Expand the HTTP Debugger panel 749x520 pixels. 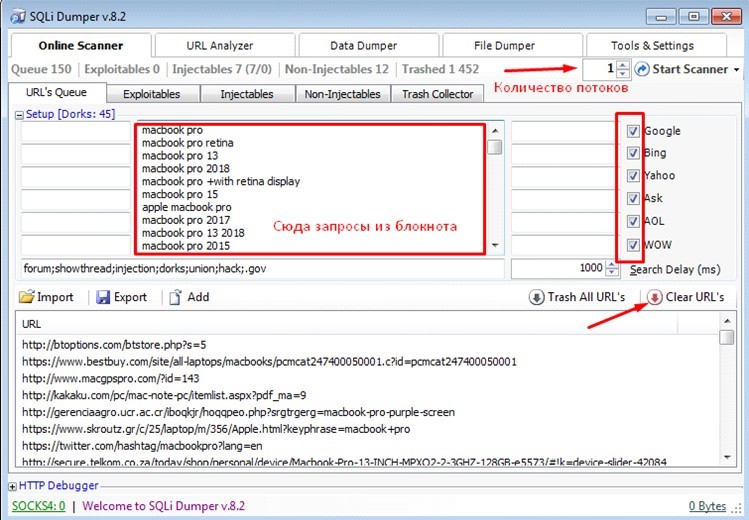coord(13,485)
